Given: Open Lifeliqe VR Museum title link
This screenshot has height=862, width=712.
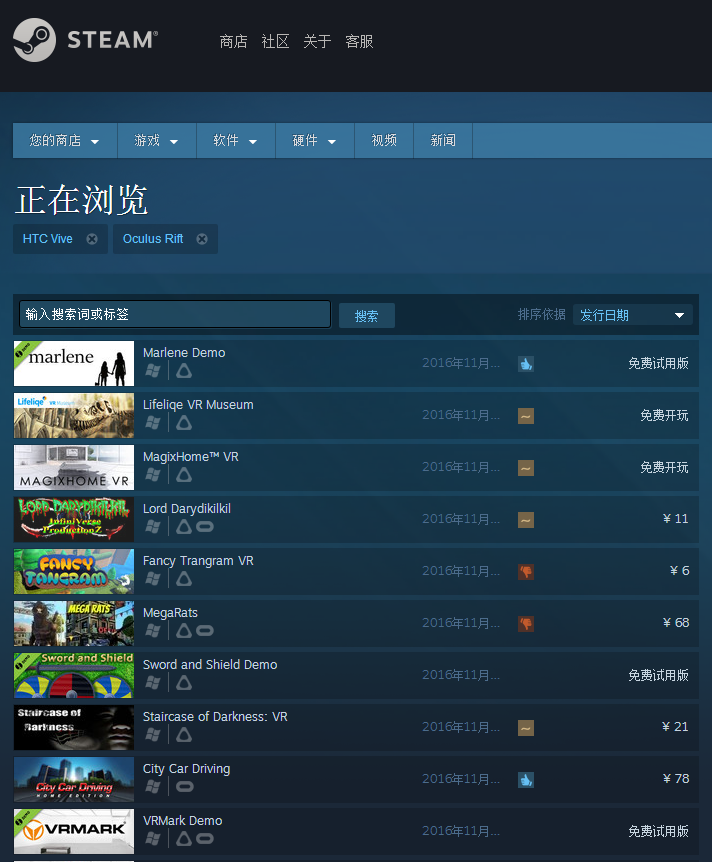Looking at the screenshot, I should tap(198, 405).
